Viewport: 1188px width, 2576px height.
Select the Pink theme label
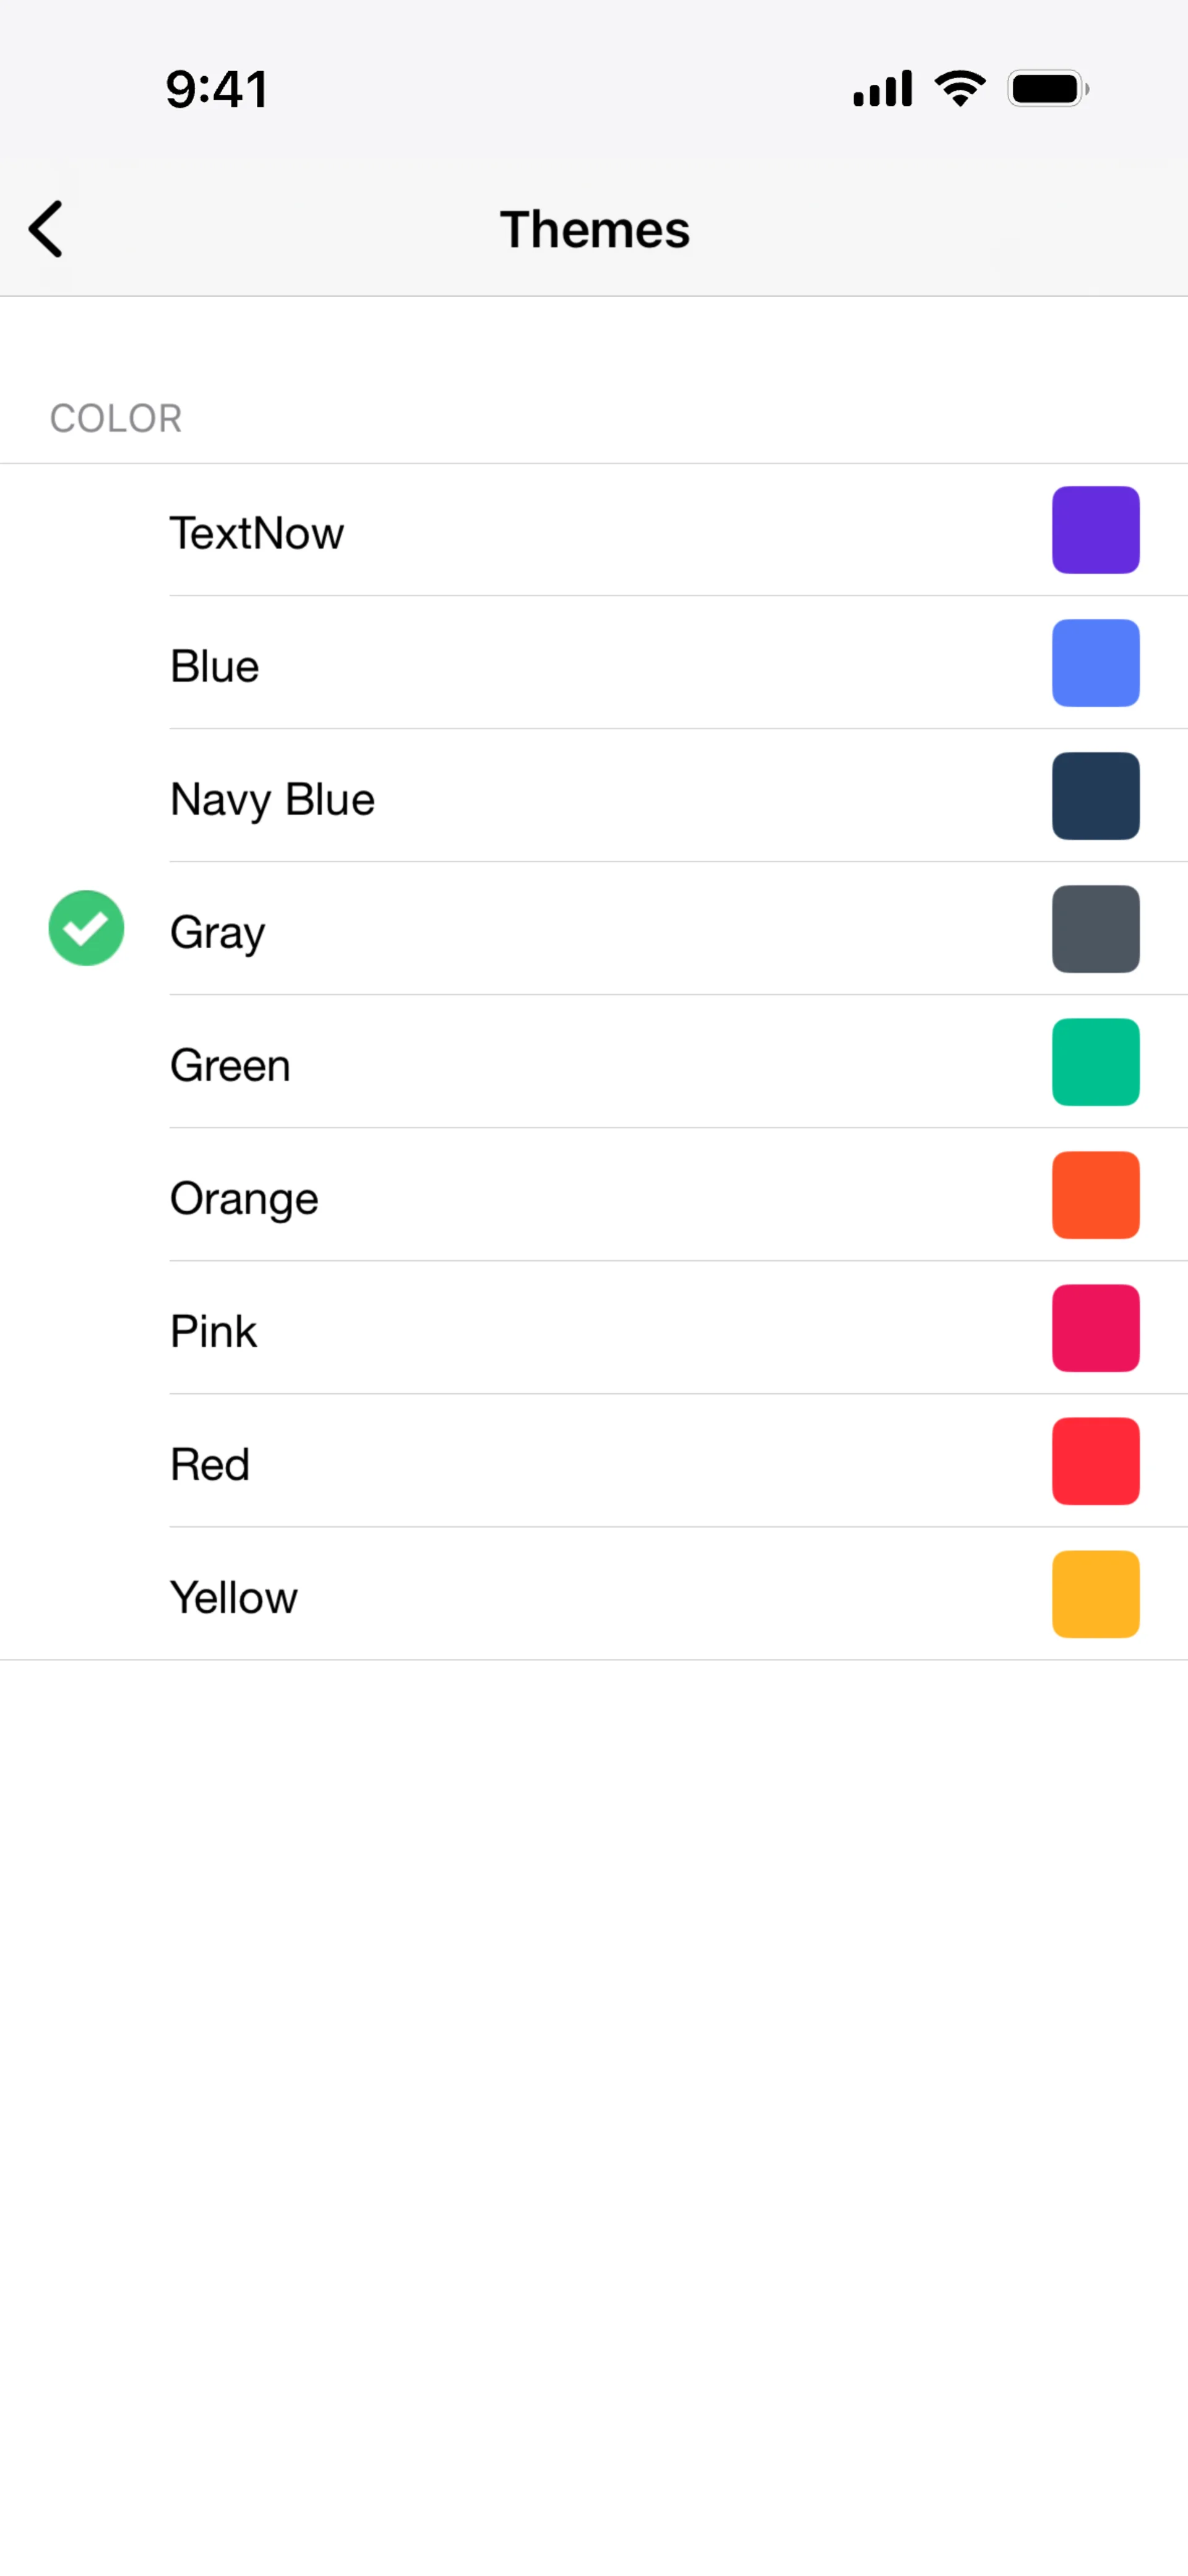pos(213,1331)
